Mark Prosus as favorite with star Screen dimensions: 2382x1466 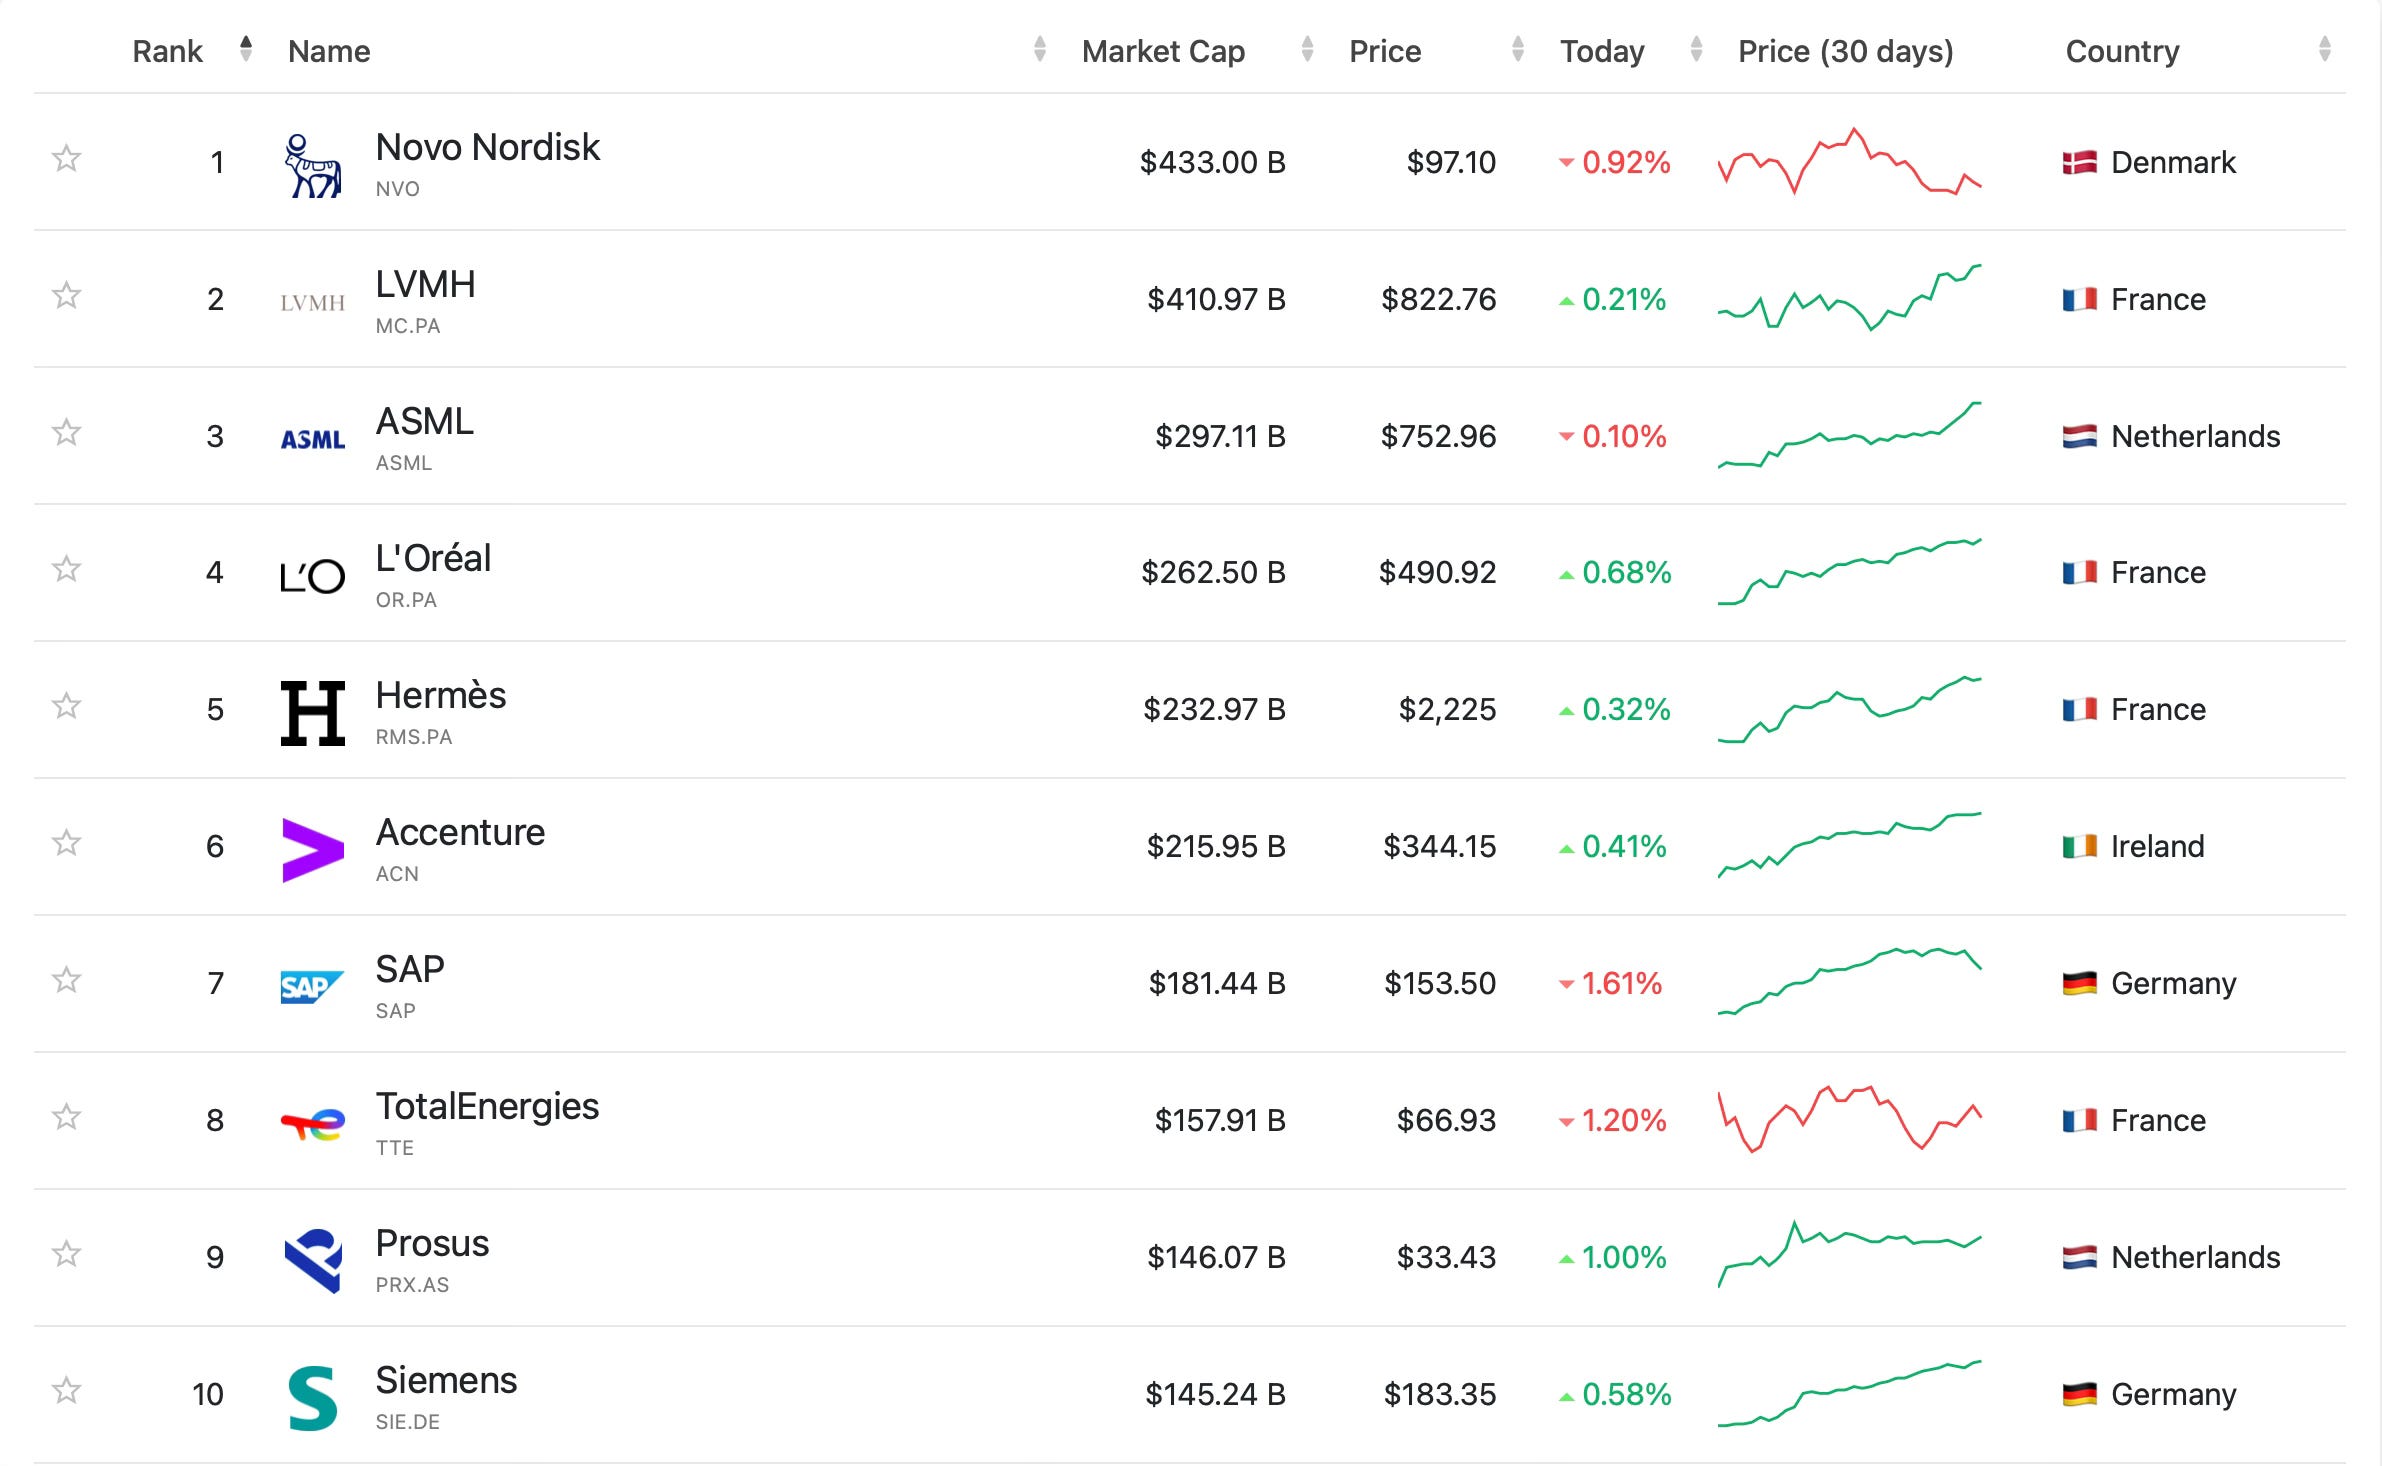(x=66, y=1253)
